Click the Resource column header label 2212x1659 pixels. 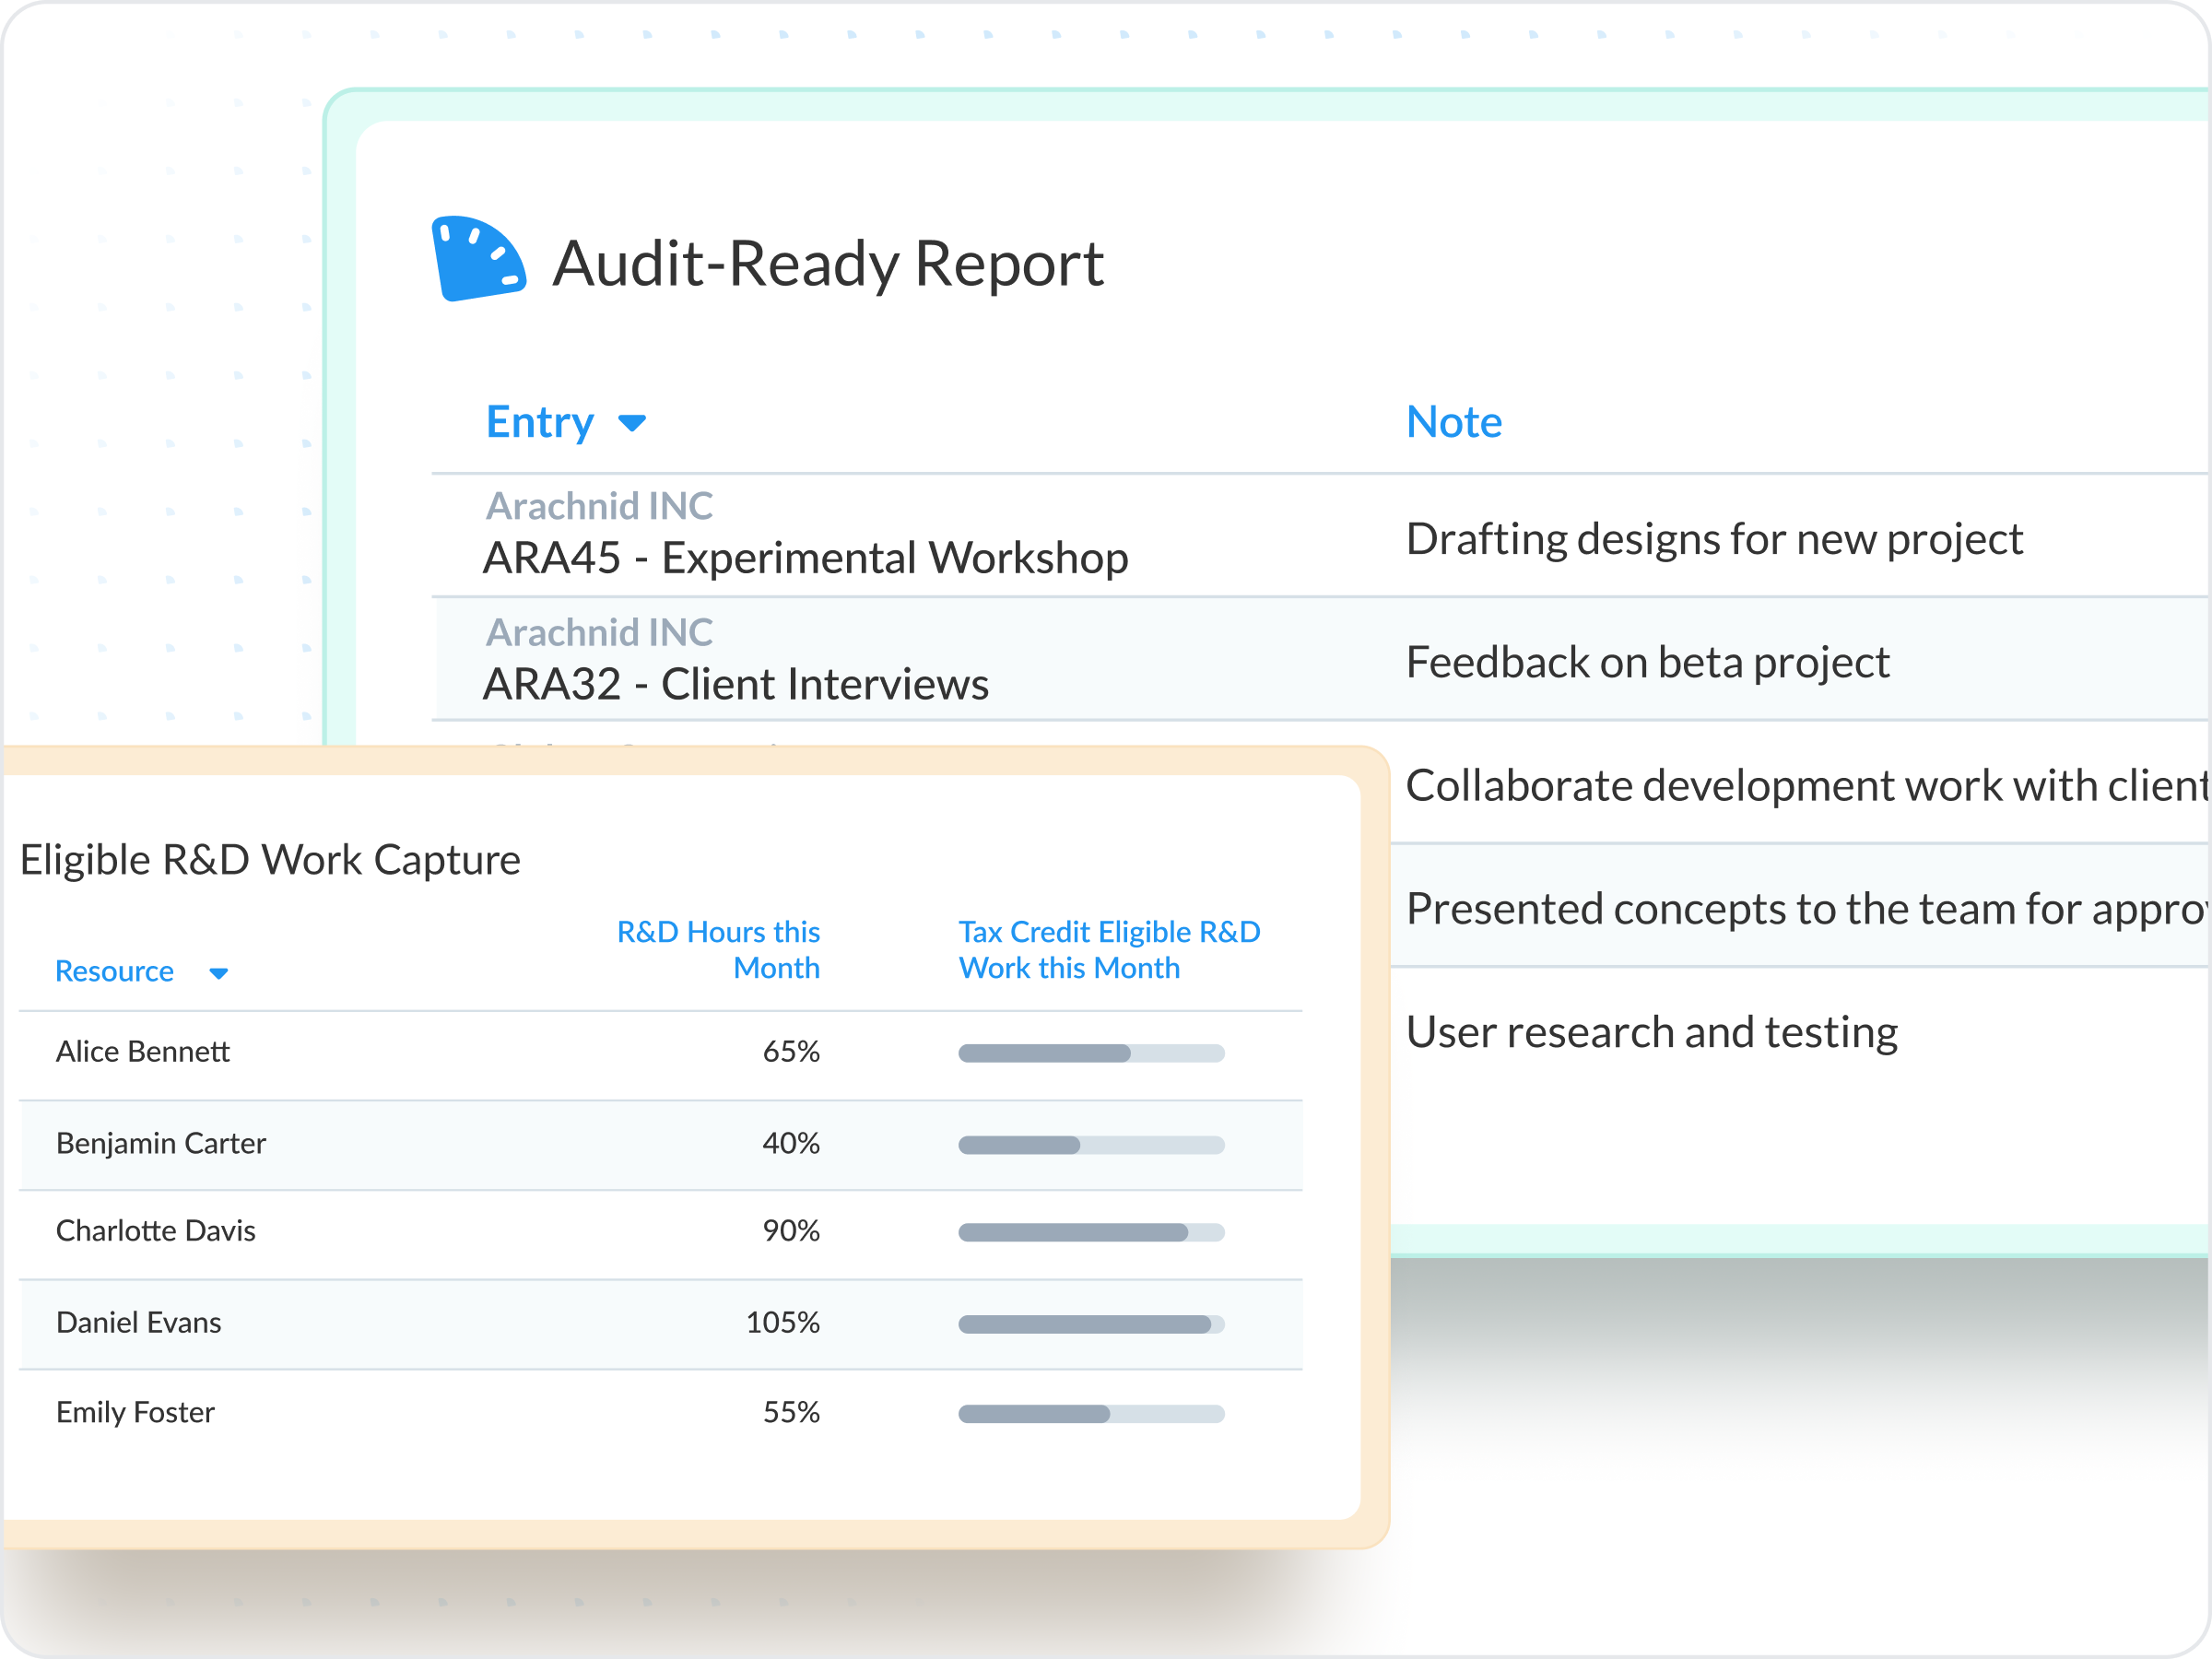[115, 971]
